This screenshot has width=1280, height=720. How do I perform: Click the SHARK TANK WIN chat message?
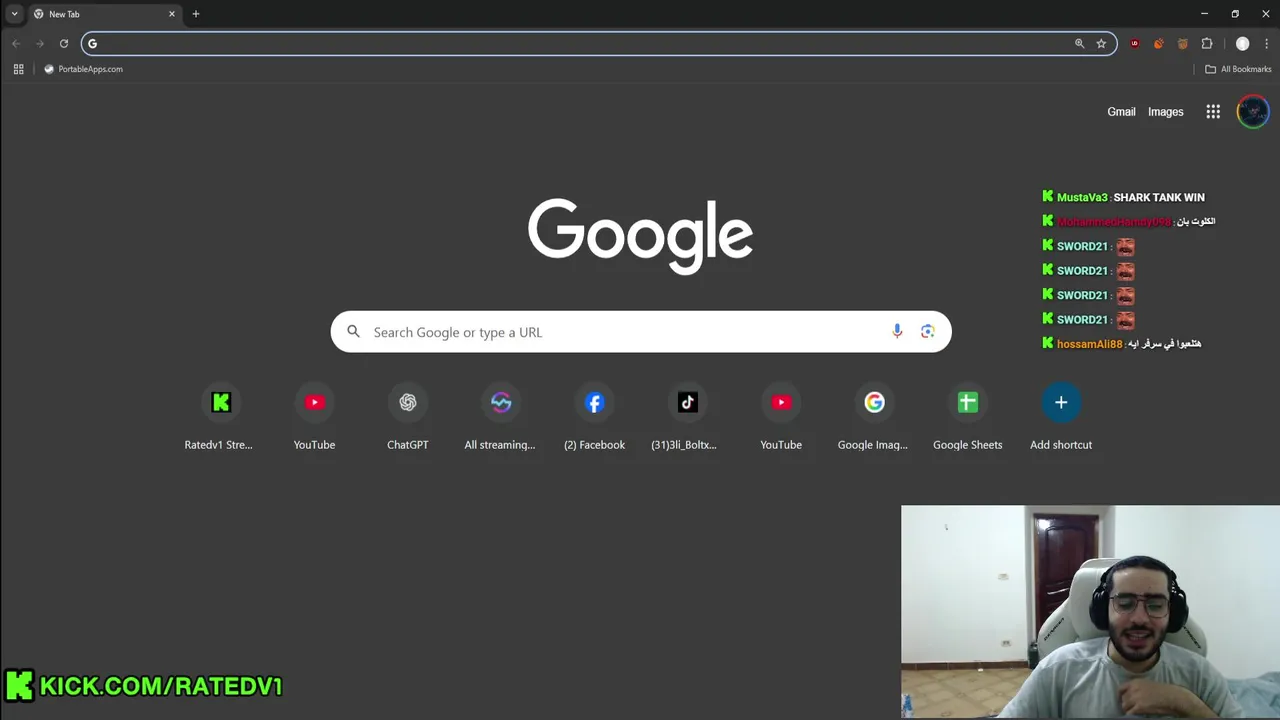coord(1159,197)
